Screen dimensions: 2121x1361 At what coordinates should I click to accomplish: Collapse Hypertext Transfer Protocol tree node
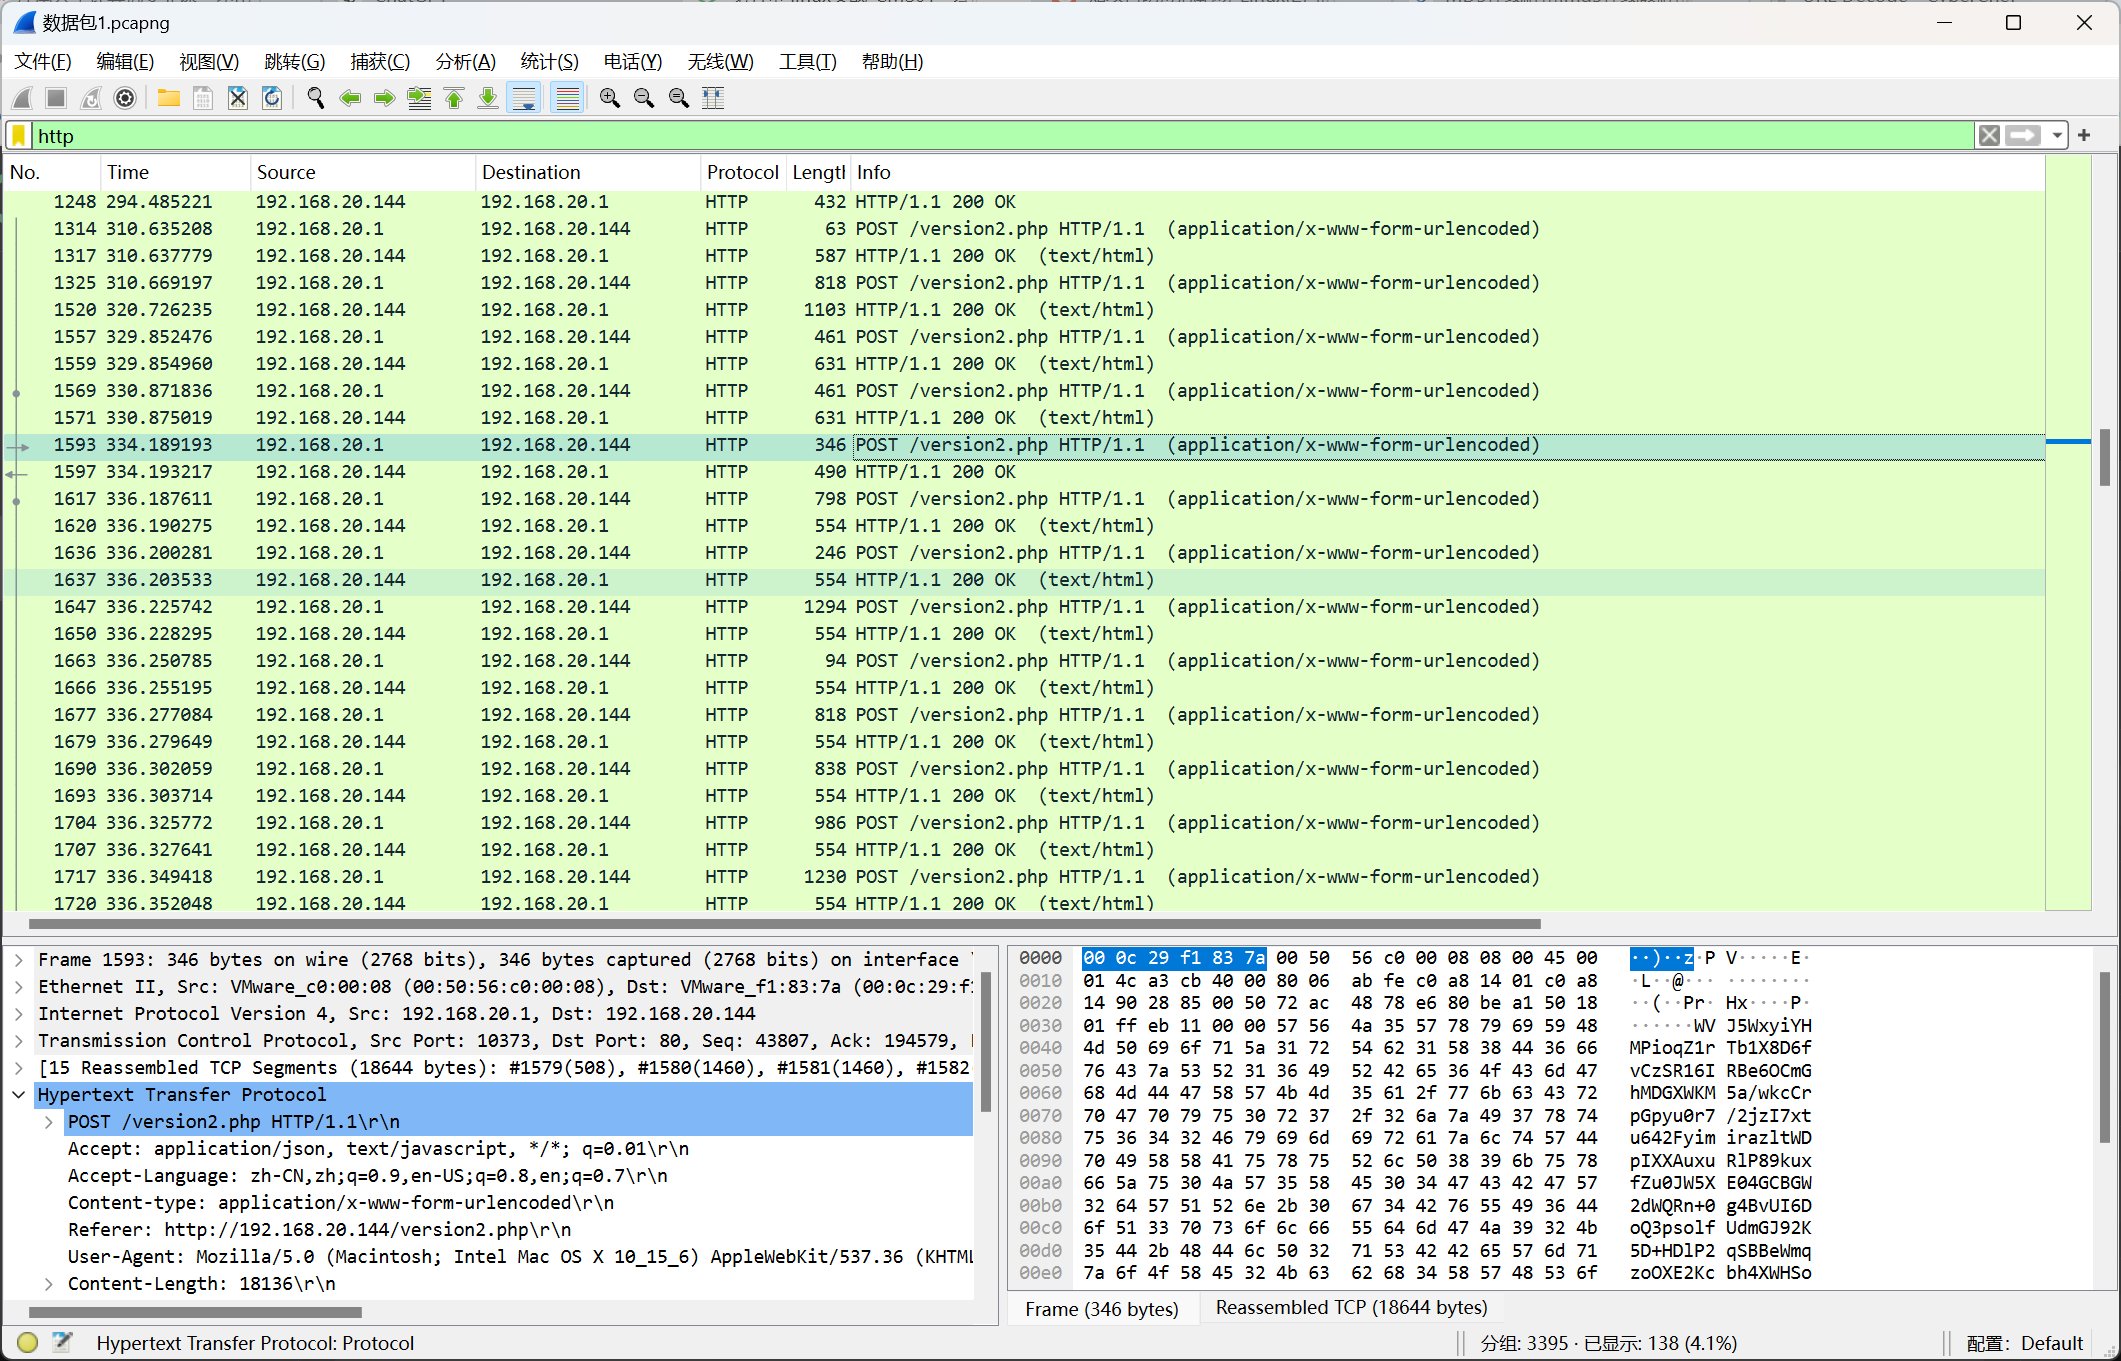click(18, 1094)
